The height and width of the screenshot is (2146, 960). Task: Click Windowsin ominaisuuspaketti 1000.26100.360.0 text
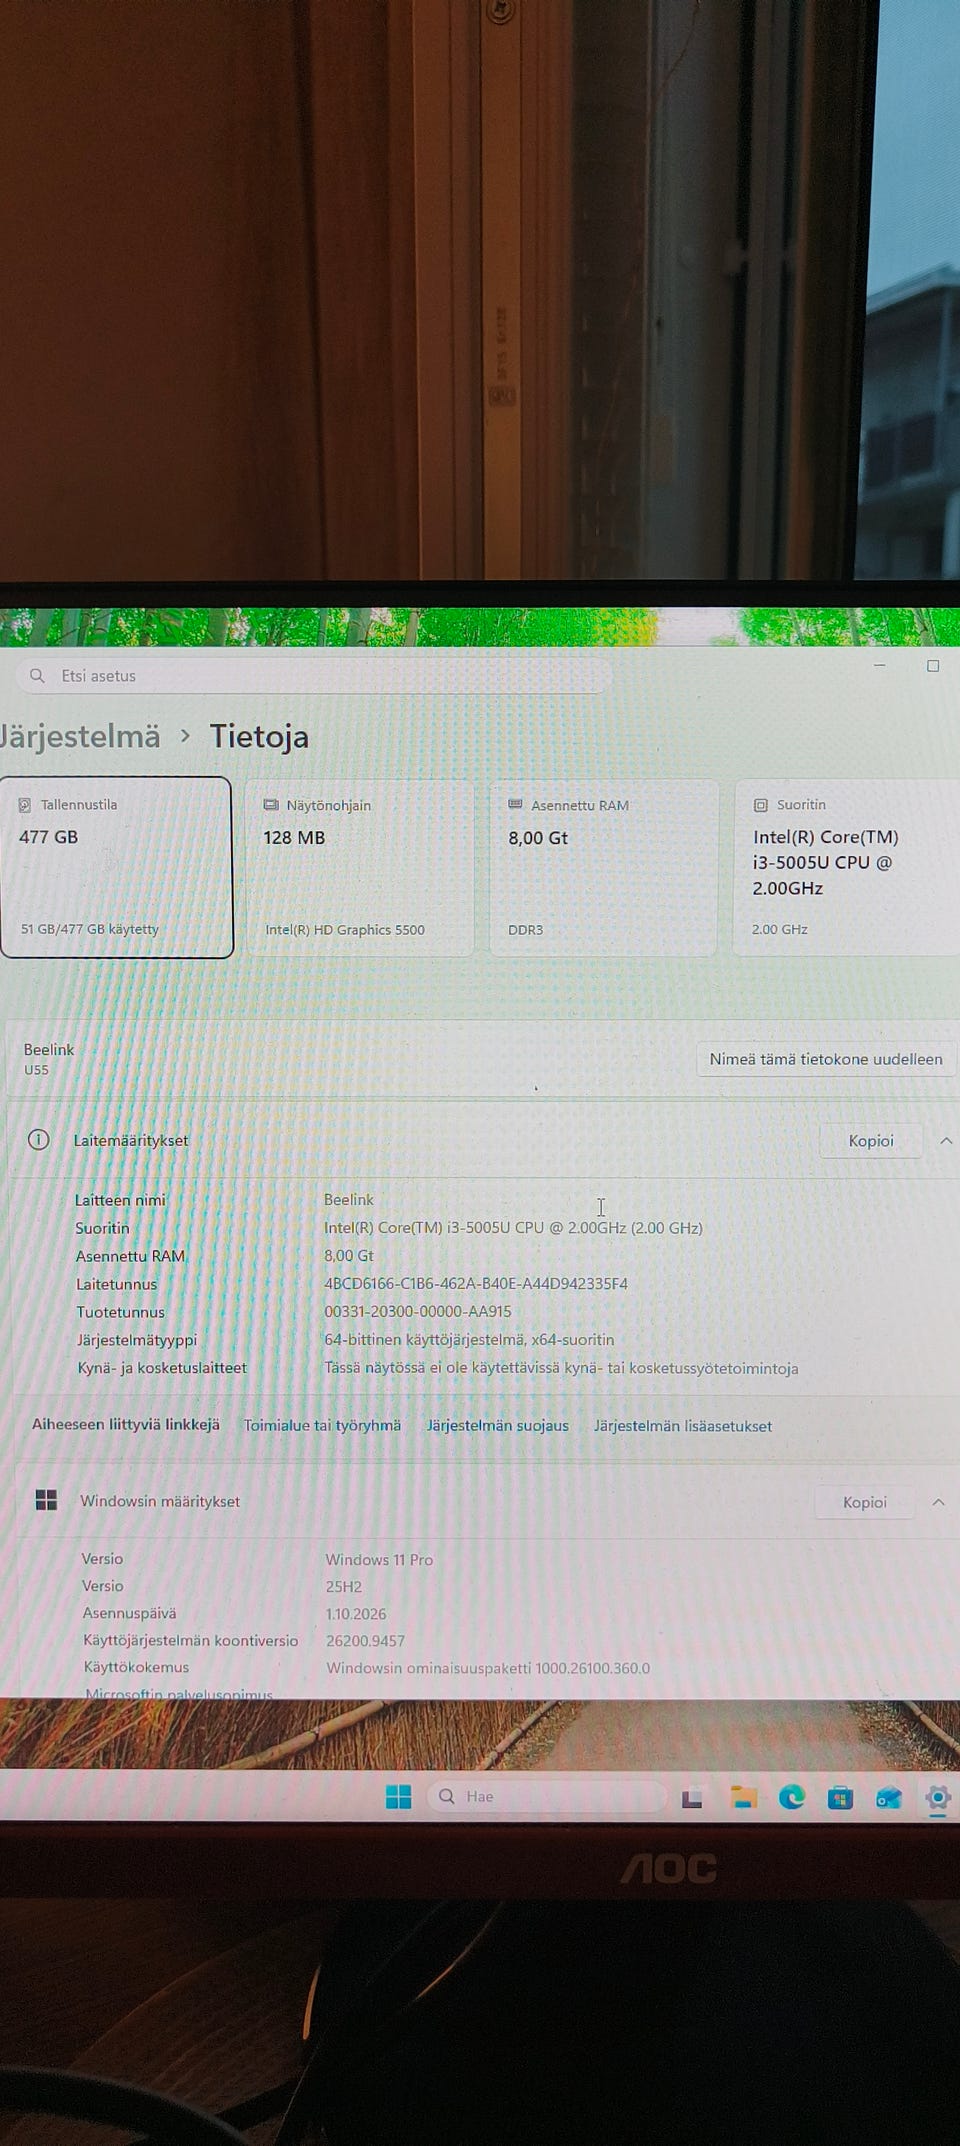pyautogui.click(x=488, y=1668)
